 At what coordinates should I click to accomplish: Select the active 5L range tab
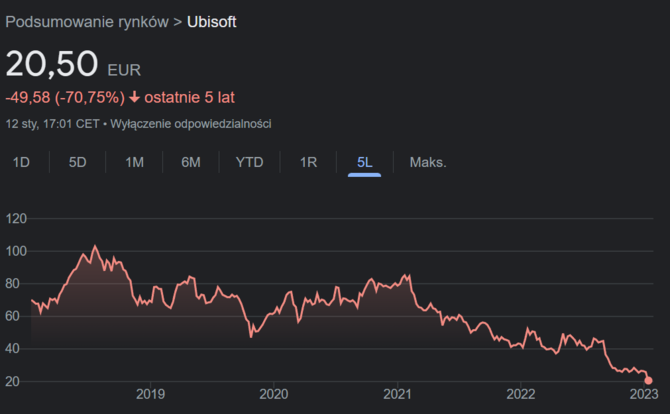(x=364, y=162)
